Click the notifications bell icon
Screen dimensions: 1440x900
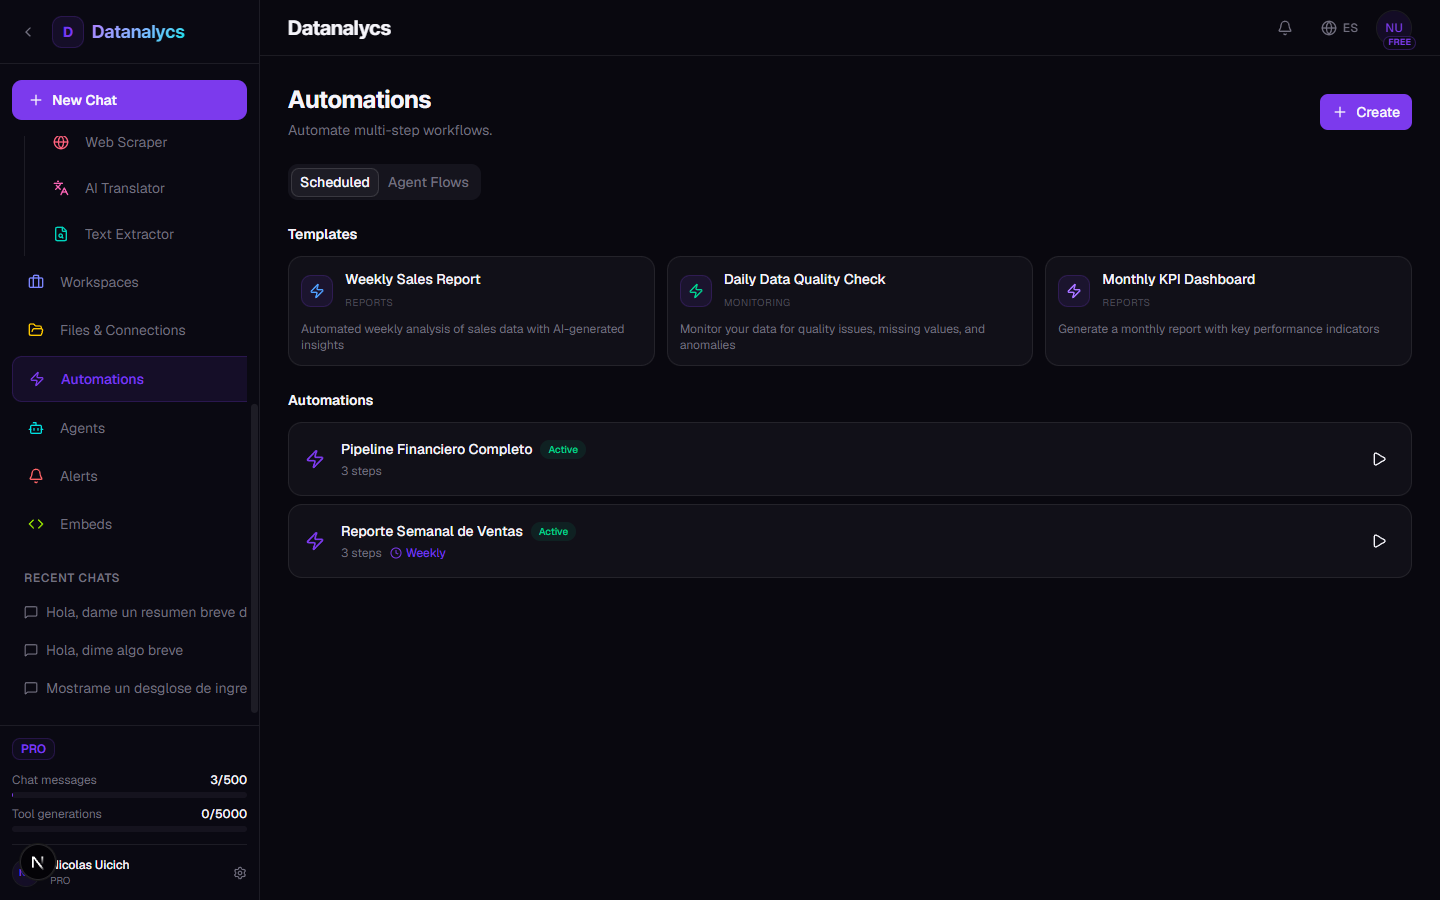(1285, 28)
